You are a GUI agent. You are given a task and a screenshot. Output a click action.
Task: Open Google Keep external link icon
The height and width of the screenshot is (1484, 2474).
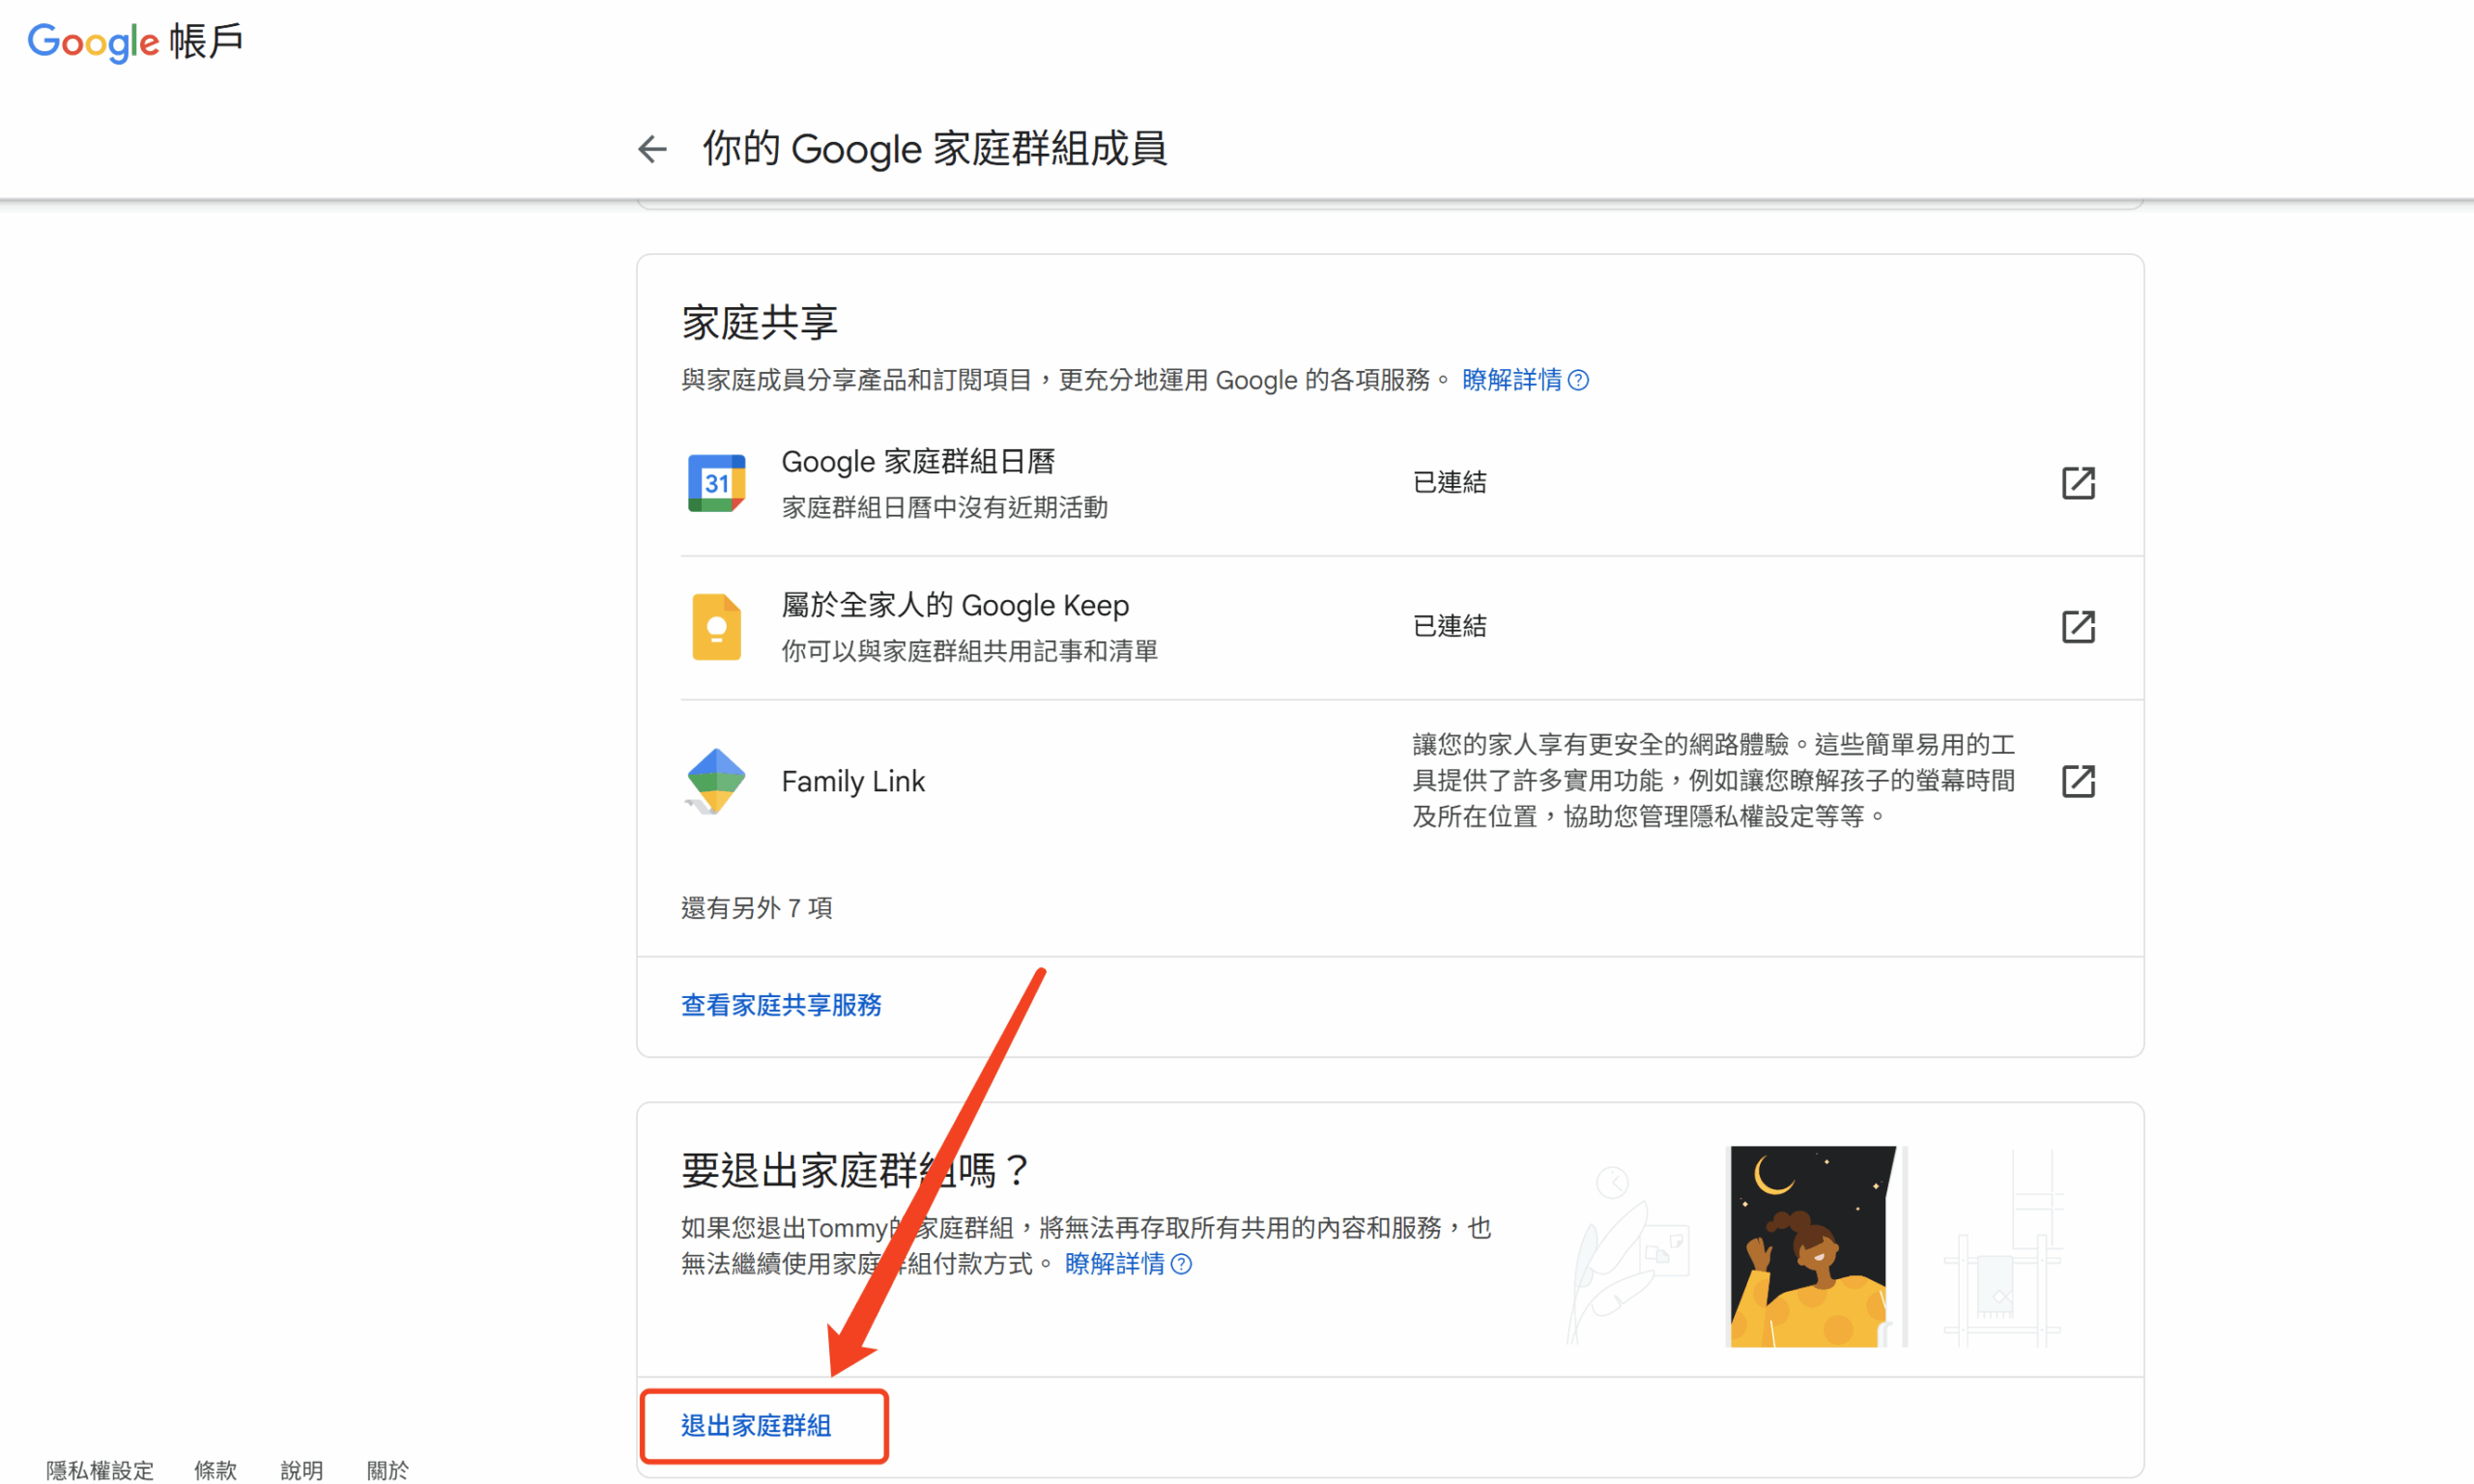pyautogui.click(x=2077, y=627)
